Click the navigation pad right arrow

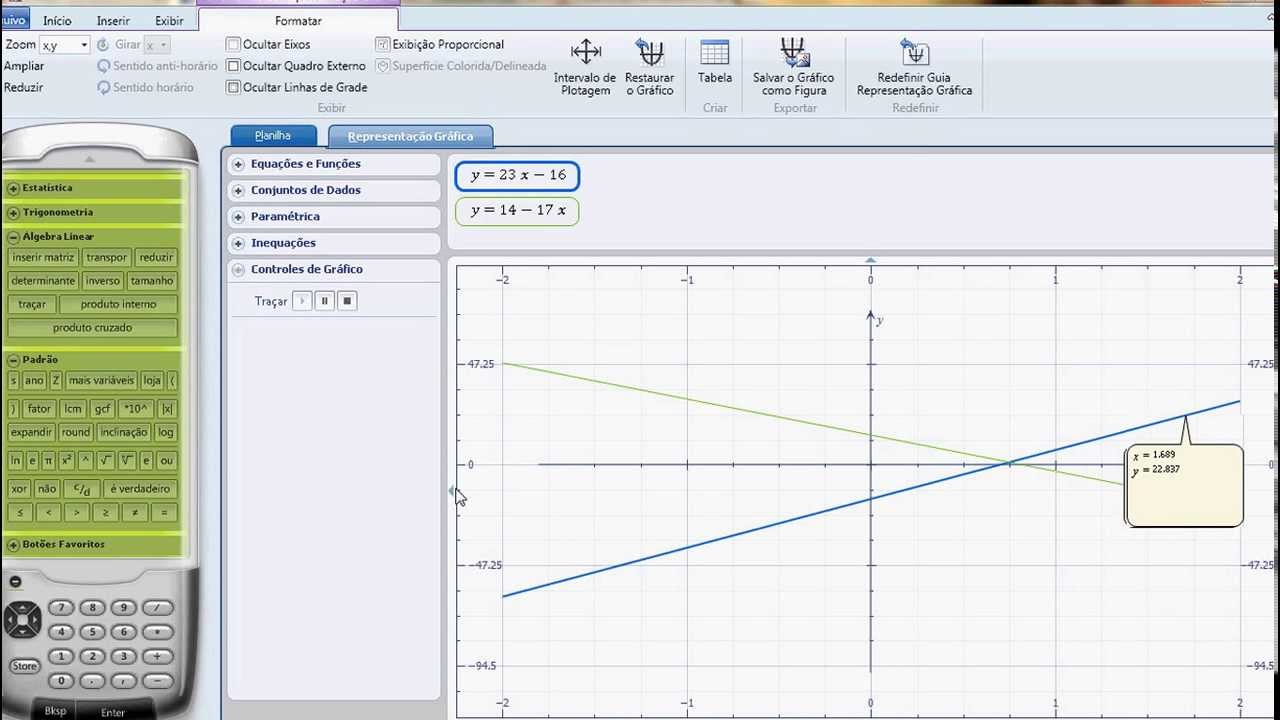(x=35, y=620)
